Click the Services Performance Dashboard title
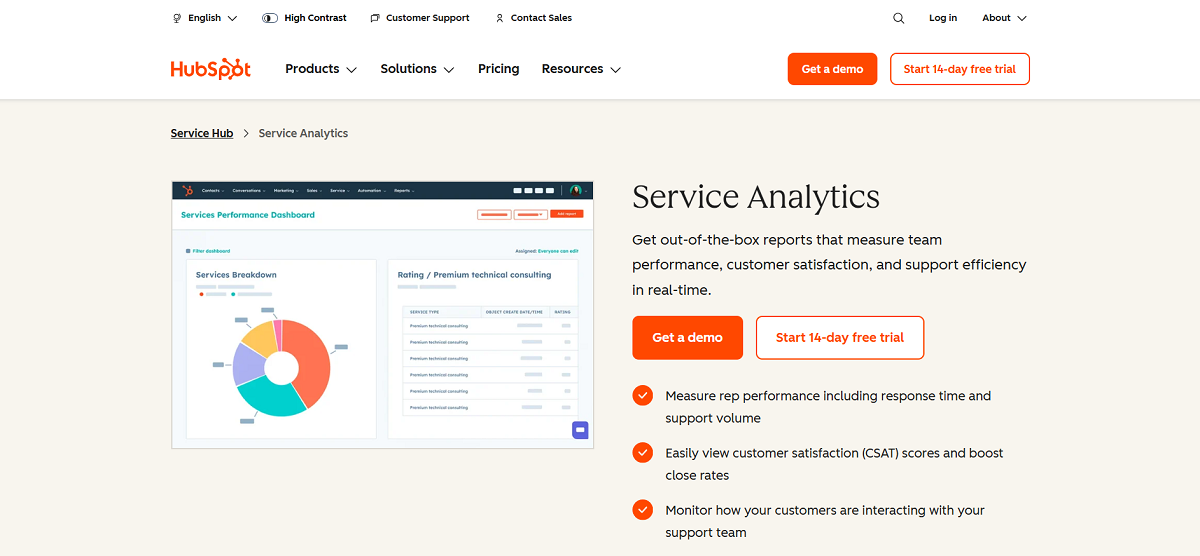 [248, 215]
